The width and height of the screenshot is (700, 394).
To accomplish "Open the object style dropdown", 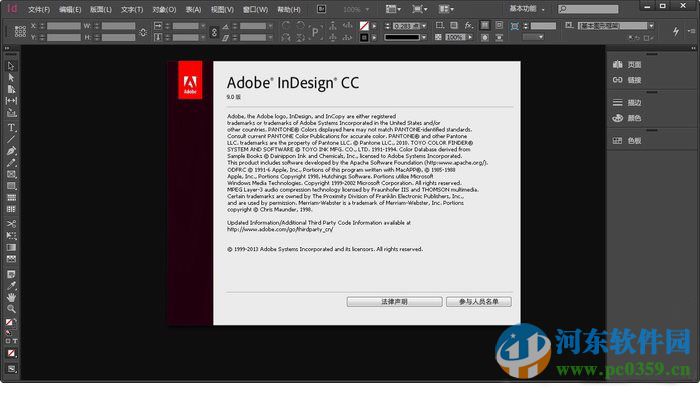I will (x=651, y=26).
